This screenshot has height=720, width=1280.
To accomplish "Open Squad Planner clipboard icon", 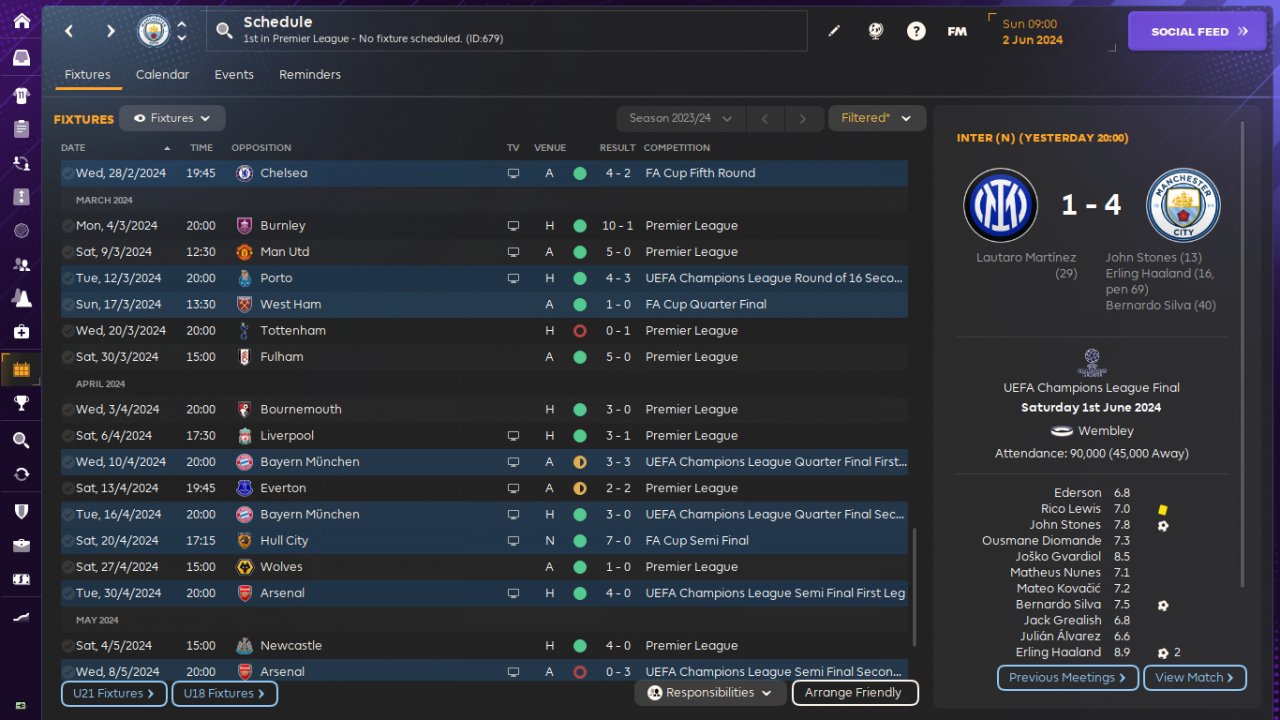I will [x=21, y=129].
